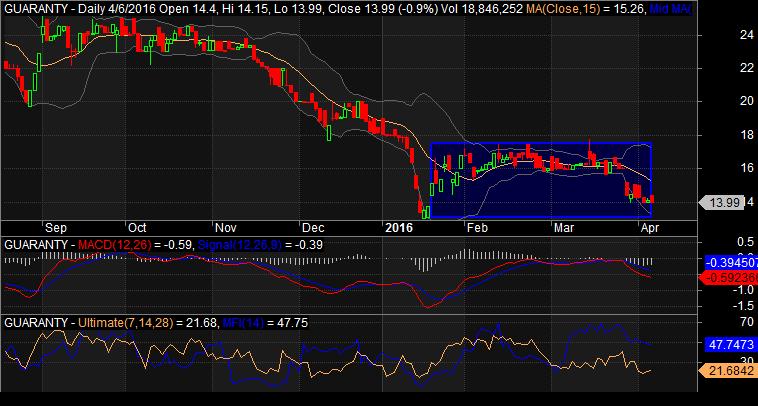
Task: Click the orange Ultimate value tag 21.6842
Action: click(x=731, y=371)
